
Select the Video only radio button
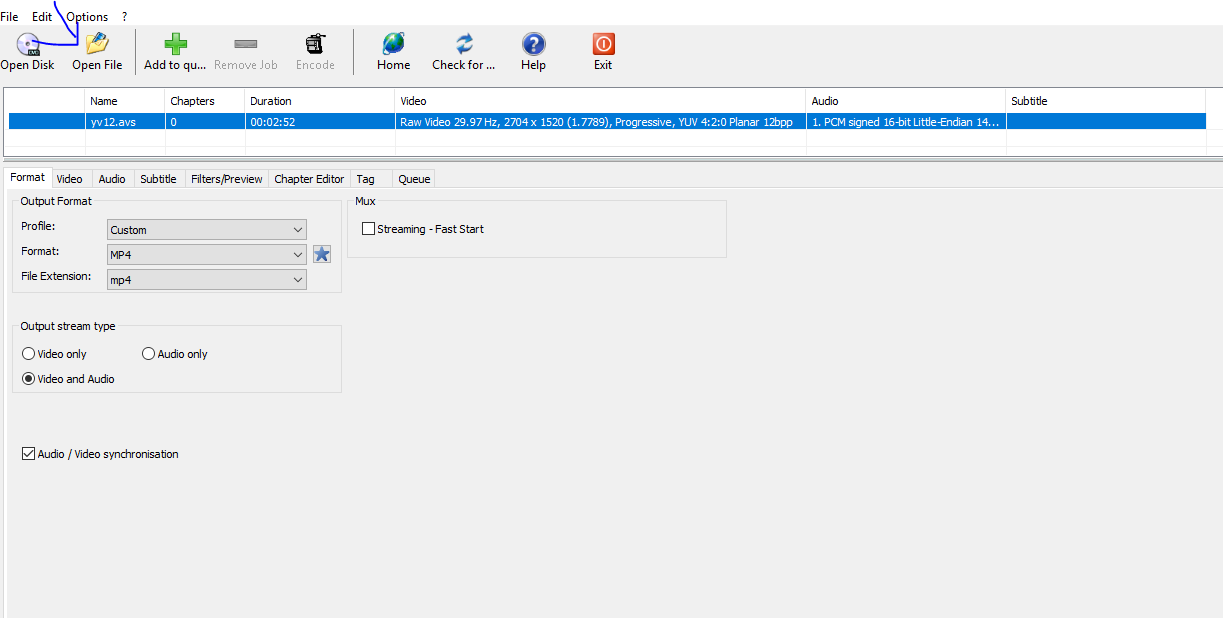coord(28,354)
